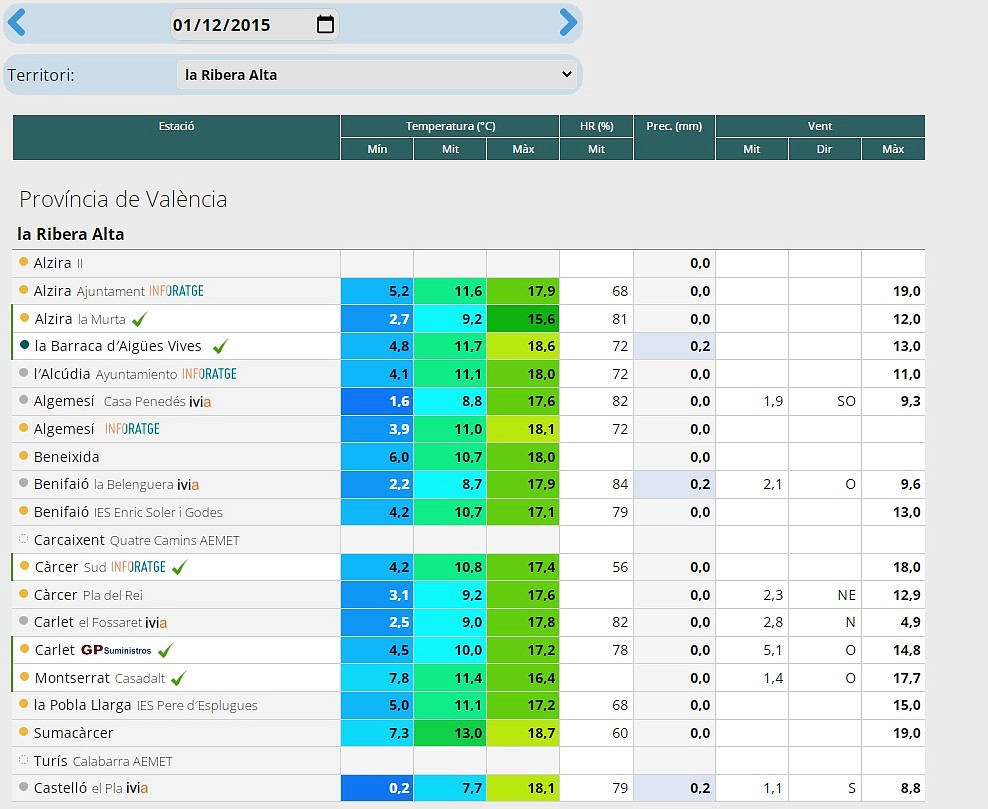988x809 pixels.
Task: Click the INFORATGE logo on Alzira Ajuntament row
Action: (176, 291)
